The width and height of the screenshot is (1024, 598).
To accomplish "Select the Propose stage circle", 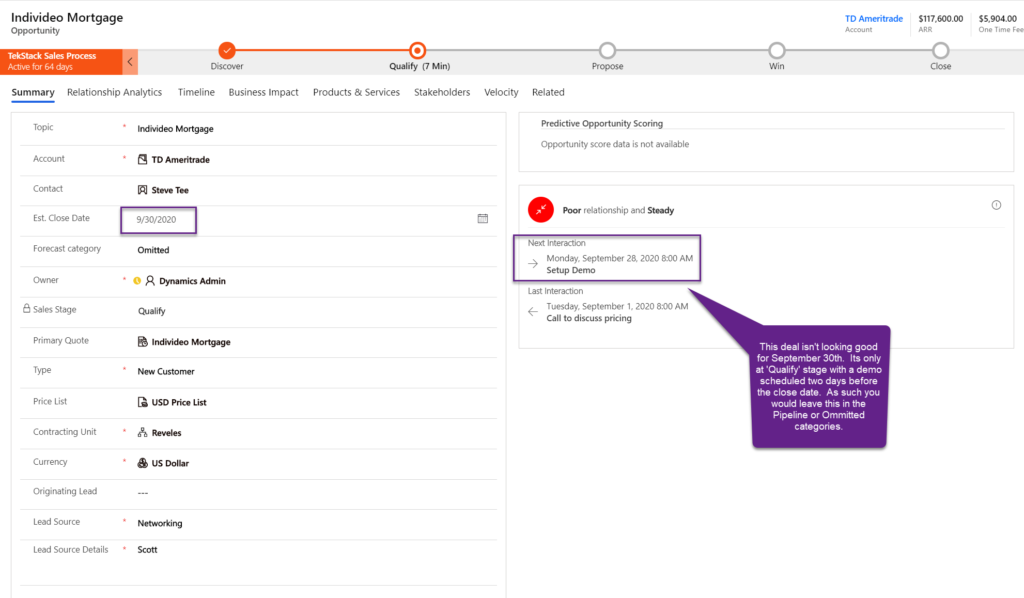I will [607, 50].
